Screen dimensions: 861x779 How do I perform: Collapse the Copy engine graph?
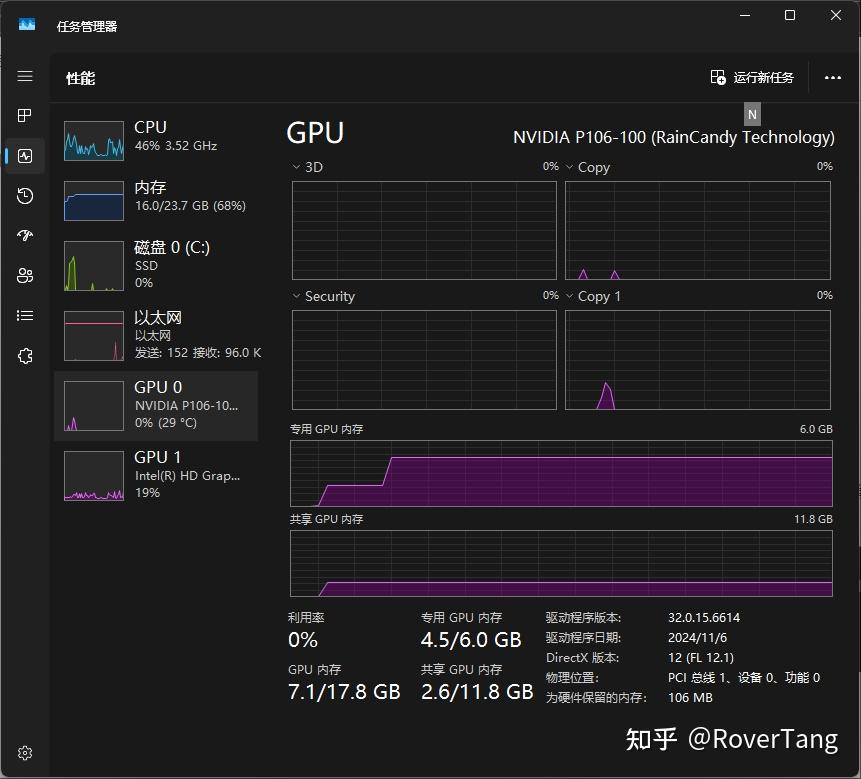click(x=568, y=167)
